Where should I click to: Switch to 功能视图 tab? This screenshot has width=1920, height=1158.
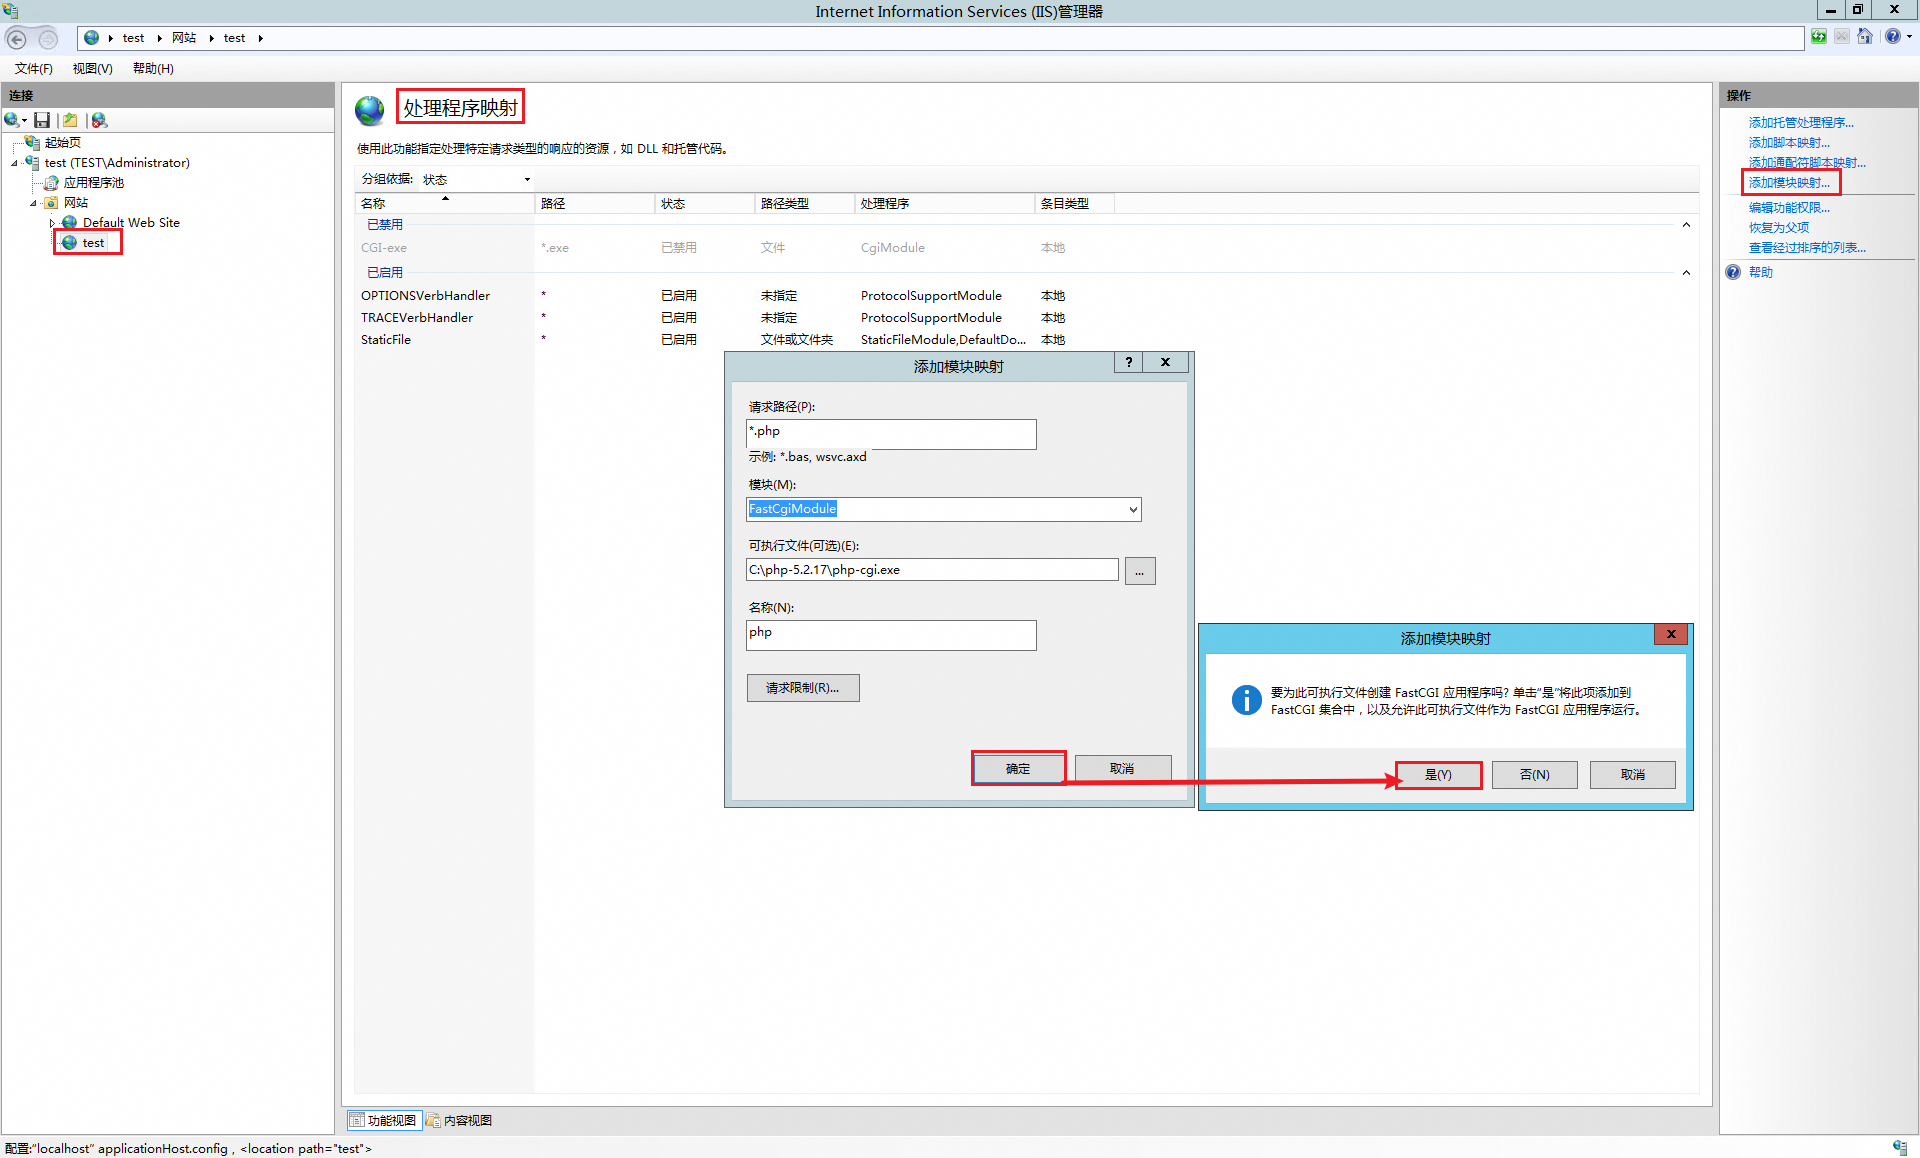(384, 1121)
